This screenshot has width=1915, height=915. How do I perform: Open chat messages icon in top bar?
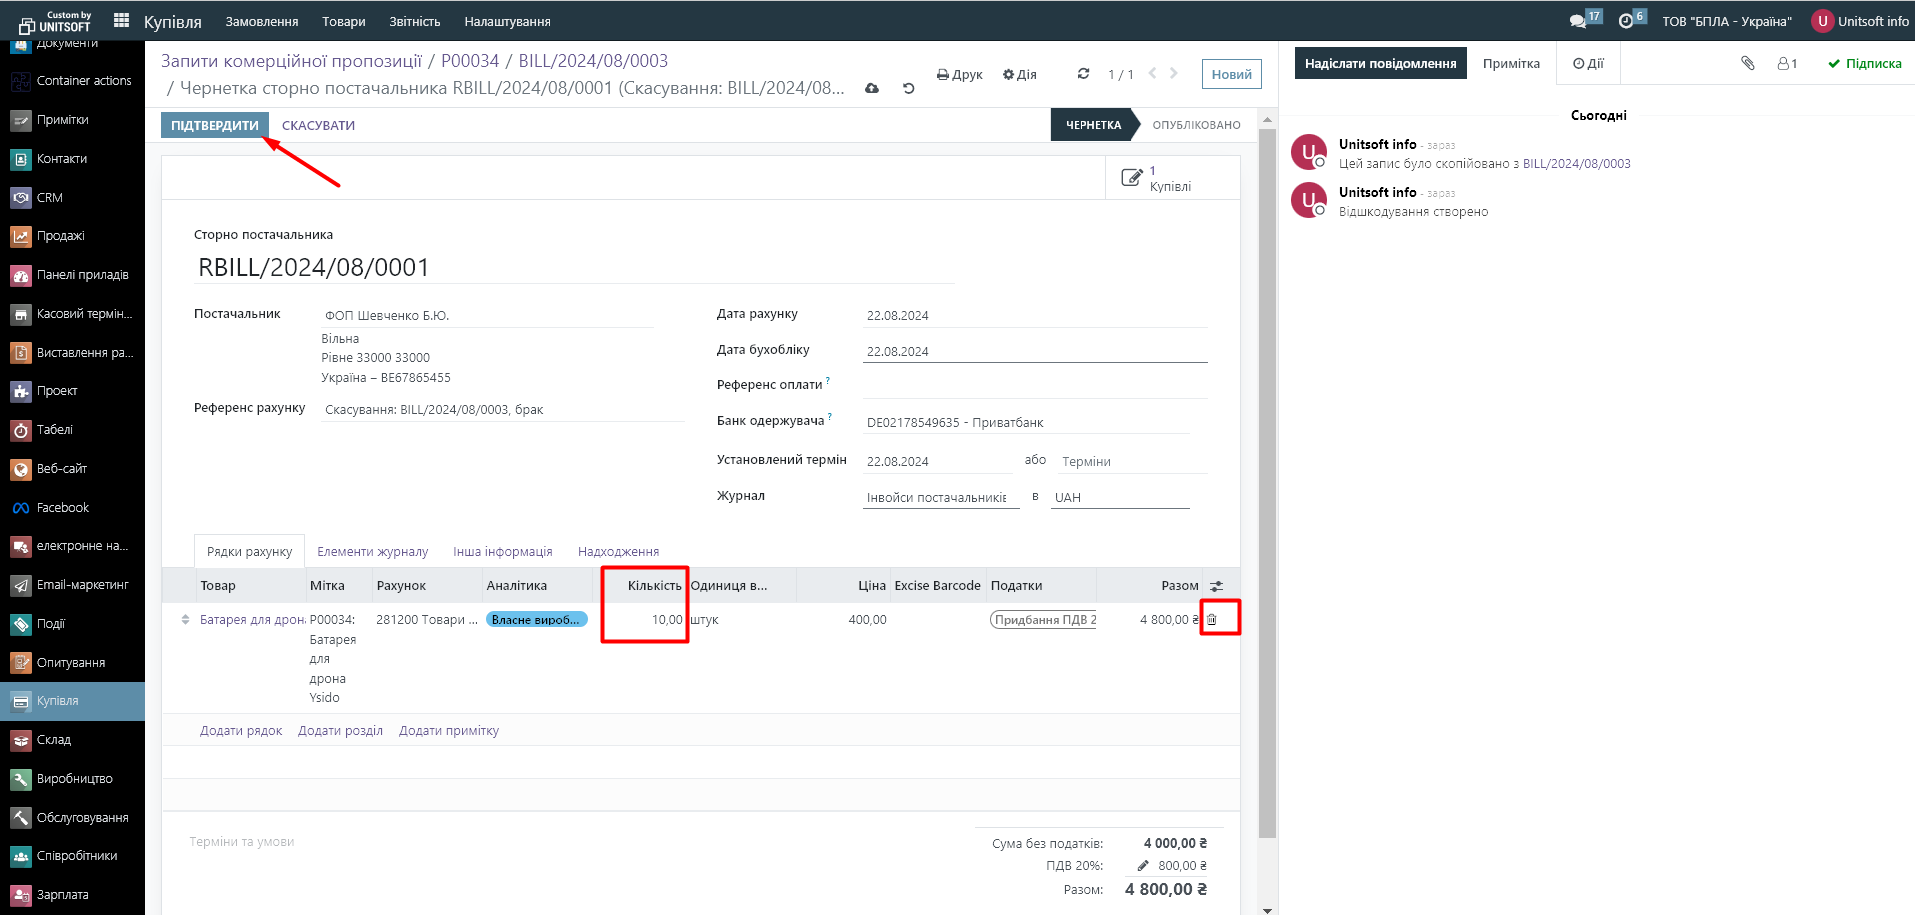(x=1578, y=21)
